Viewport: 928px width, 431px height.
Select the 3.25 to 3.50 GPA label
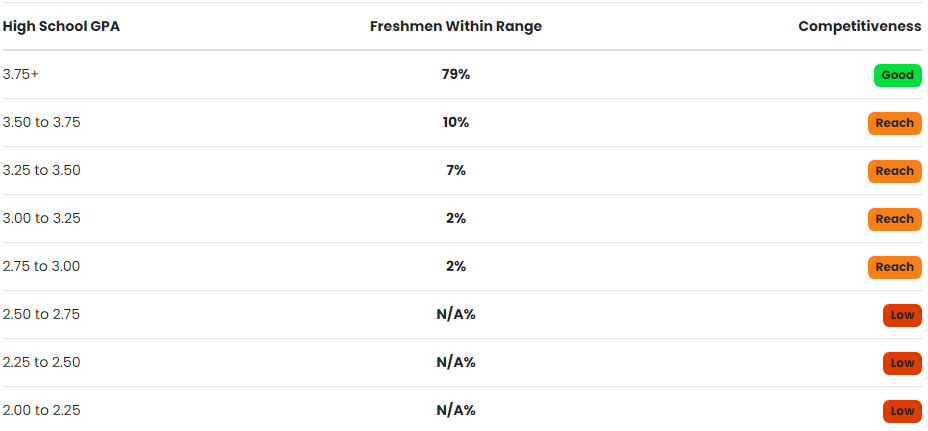[41, 171]
